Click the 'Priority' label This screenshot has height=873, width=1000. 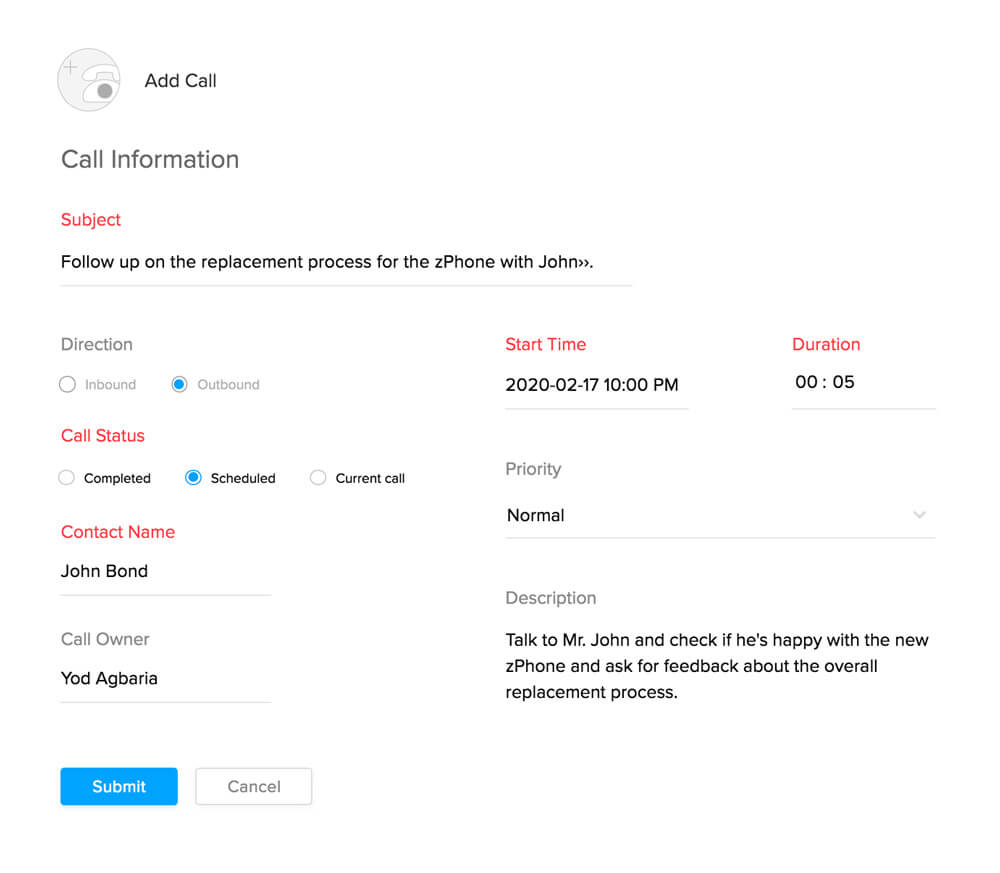click(x=533, y=469)
